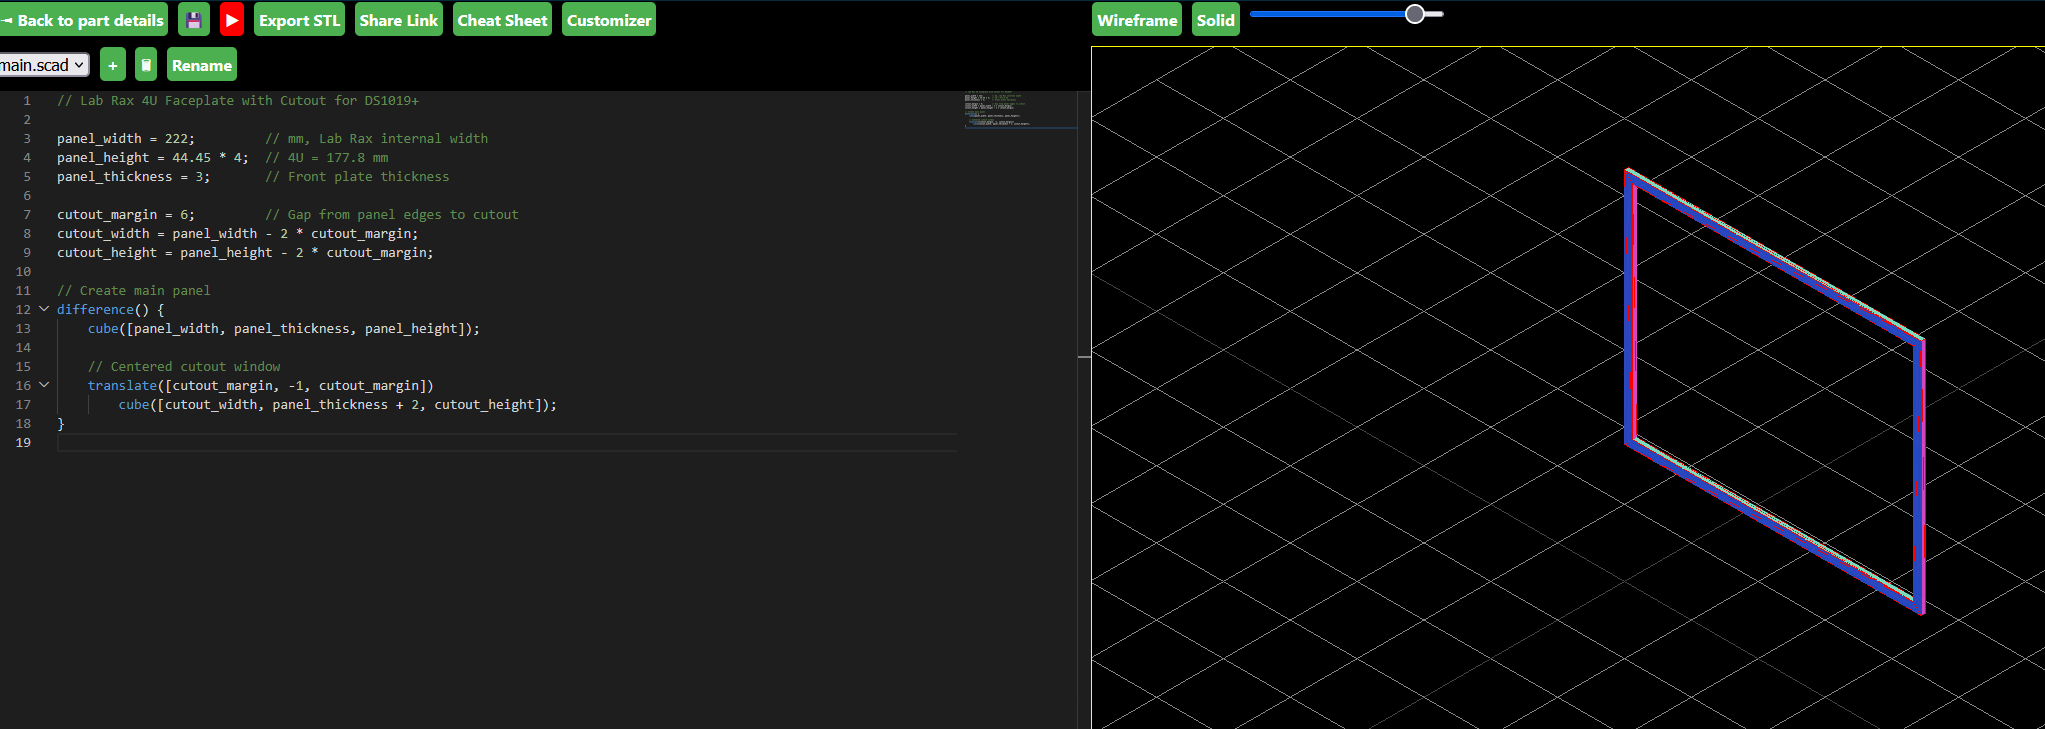Add a new file with plus icon
Viewport: 2045px width, 729px height.
[113, 65]
